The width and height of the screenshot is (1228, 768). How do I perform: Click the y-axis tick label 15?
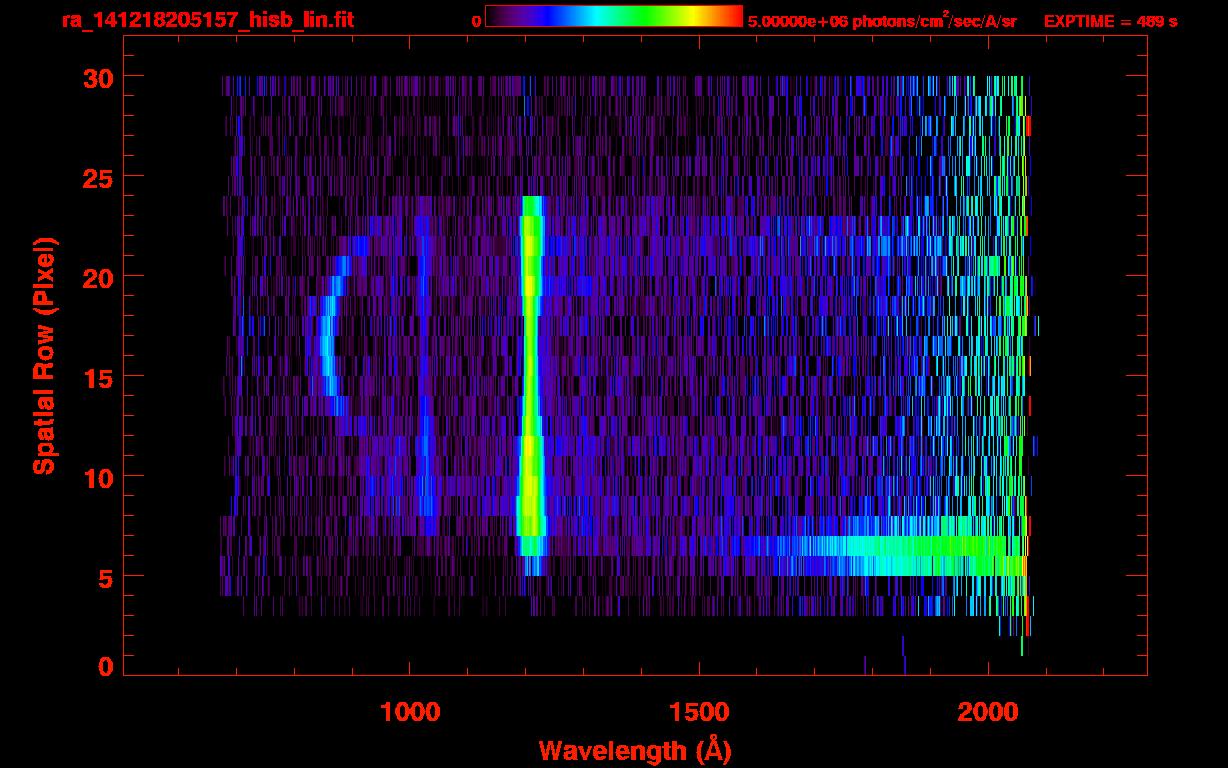click(97, 377)
